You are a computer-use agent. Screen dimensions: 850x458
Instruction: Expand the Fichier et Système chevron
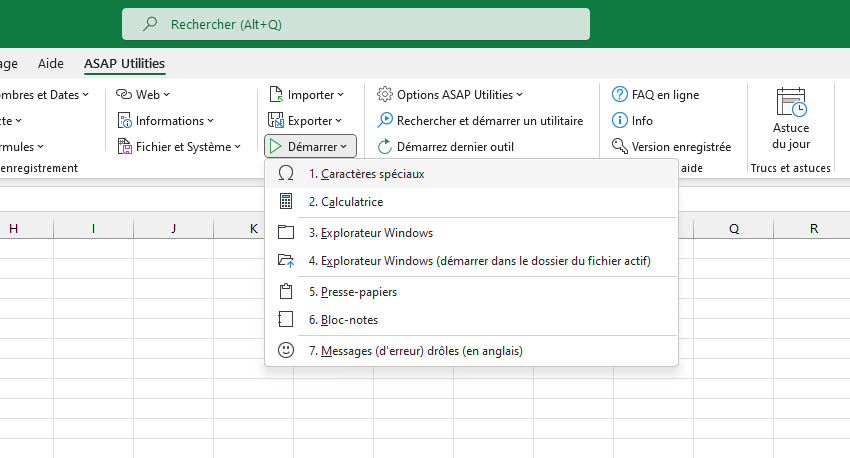[237, 146]
